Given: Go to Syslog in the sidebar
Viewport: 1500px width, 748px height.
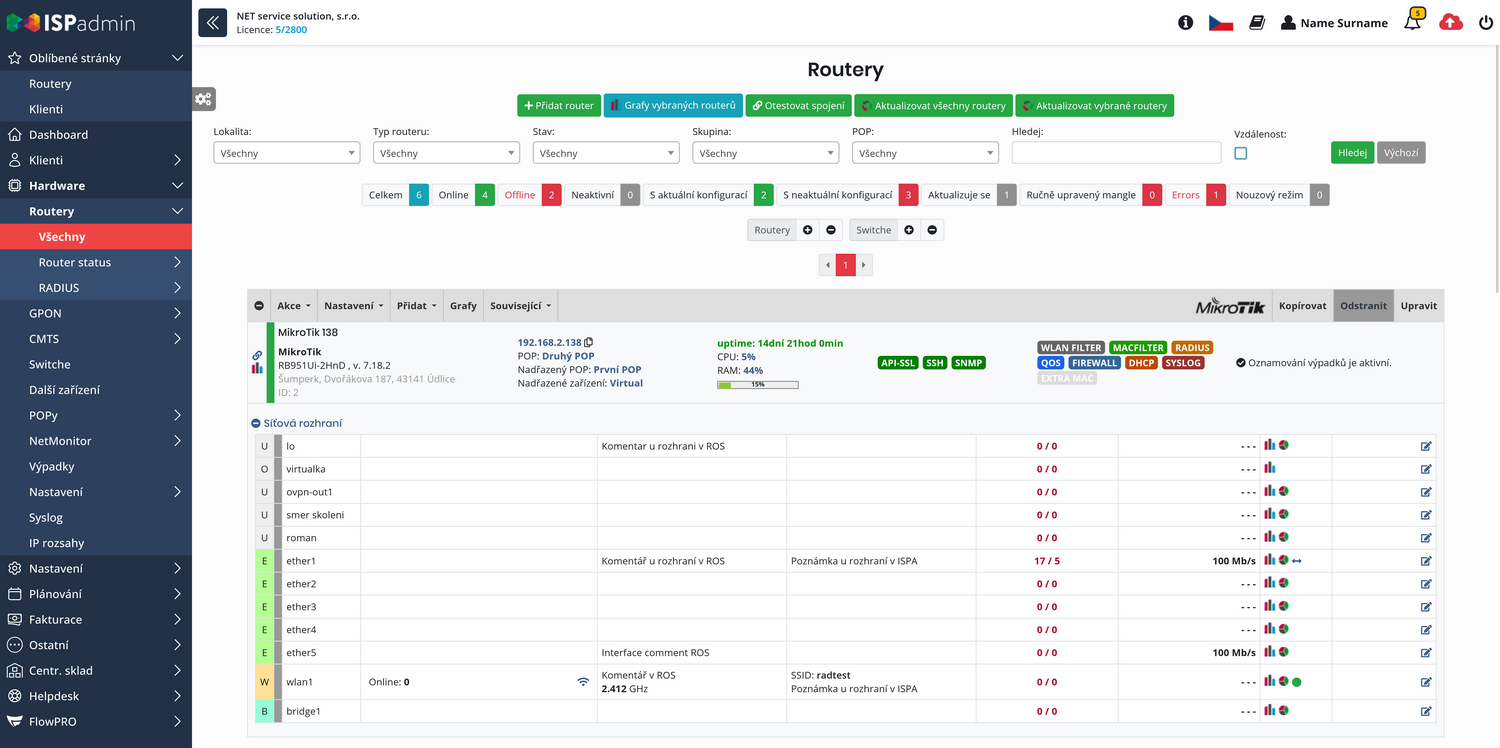Looking at the screenshot, I should pos(96,517).
